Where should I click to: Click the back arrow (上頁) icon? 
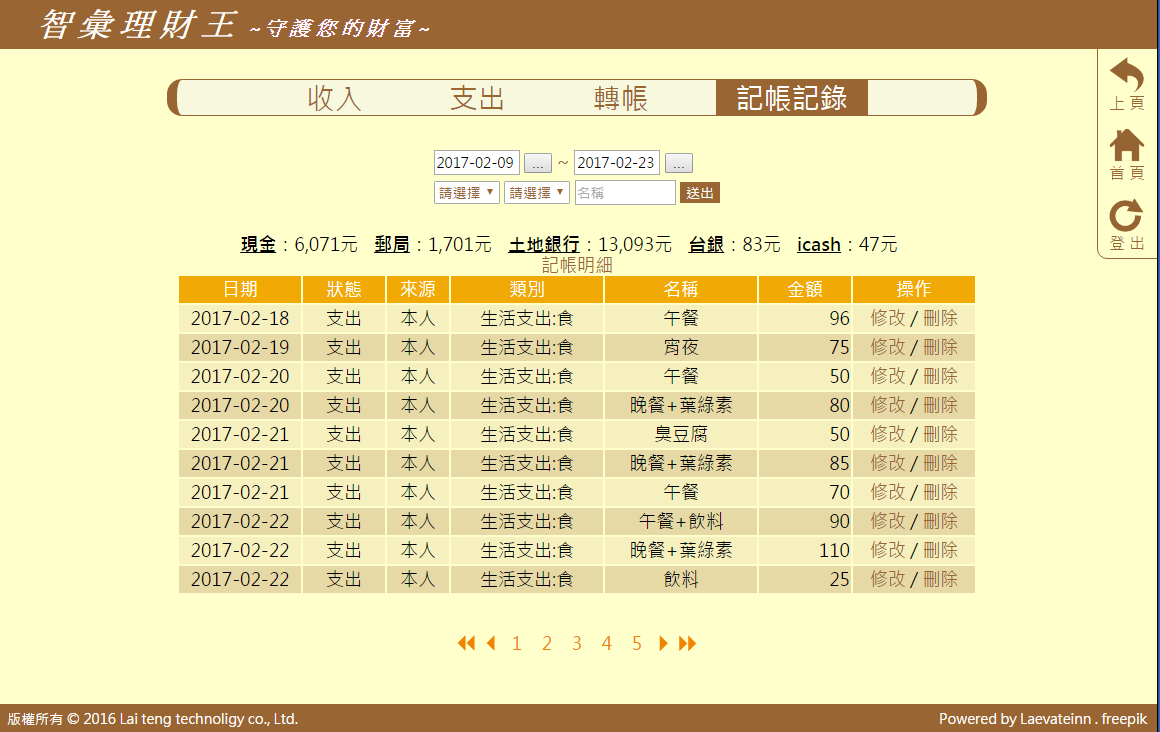[1127, 77]
